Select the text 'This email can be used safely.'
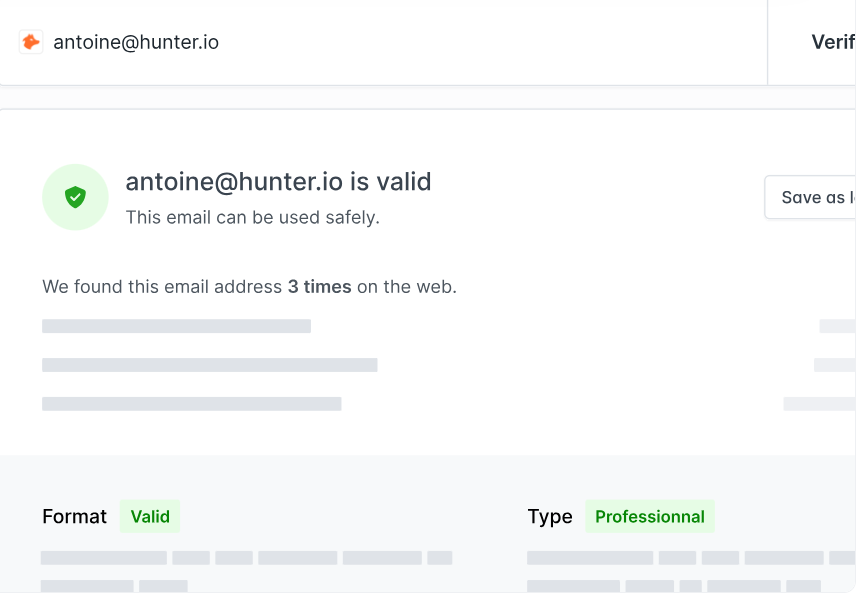This screenshot has height=599, width=860. [x=252, y=217]
